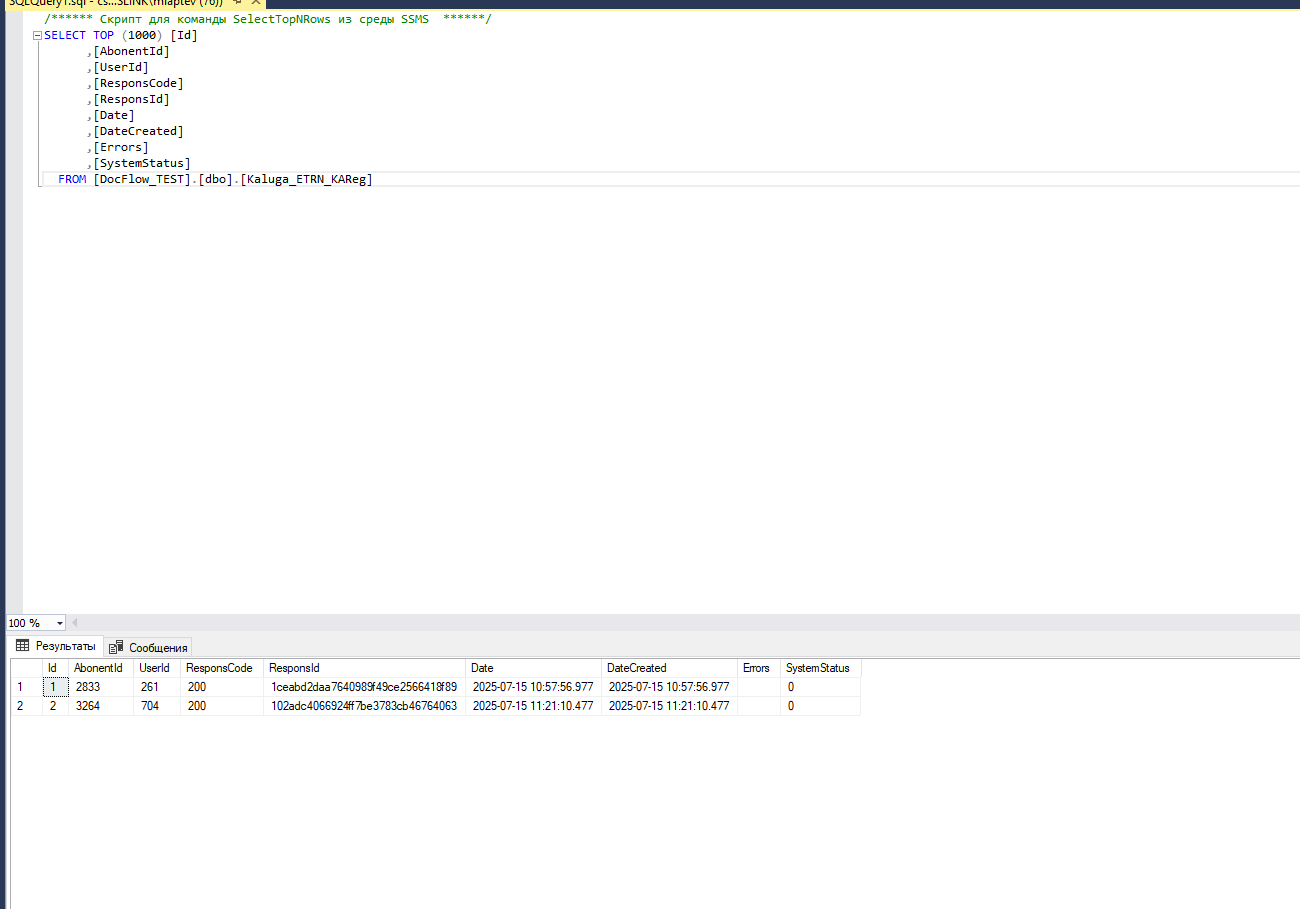Screen dimensions: 1300x909
Task: Click [DocFlow_TEST] in the FROM clause
Action: pyautogui.click(x=142, y=179)
